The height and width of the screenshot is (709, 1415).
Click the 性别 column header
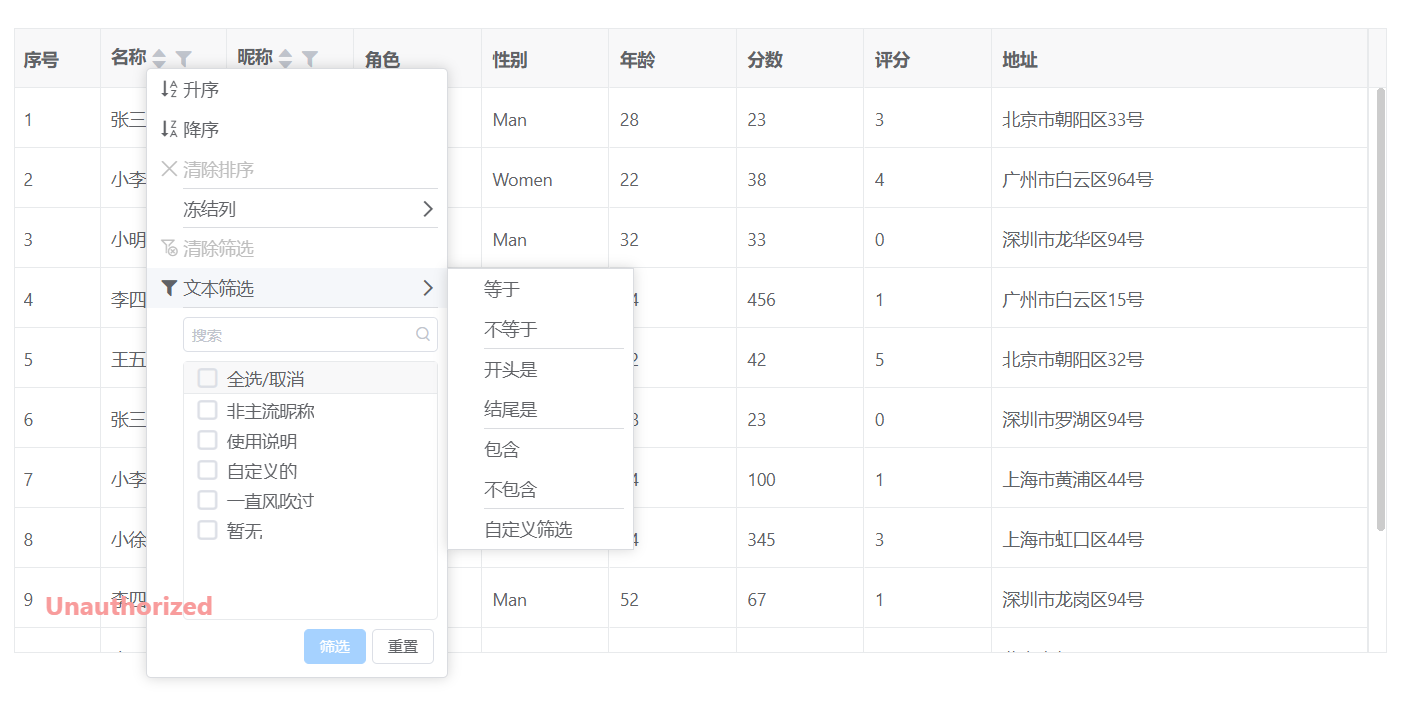pos(545,59)
